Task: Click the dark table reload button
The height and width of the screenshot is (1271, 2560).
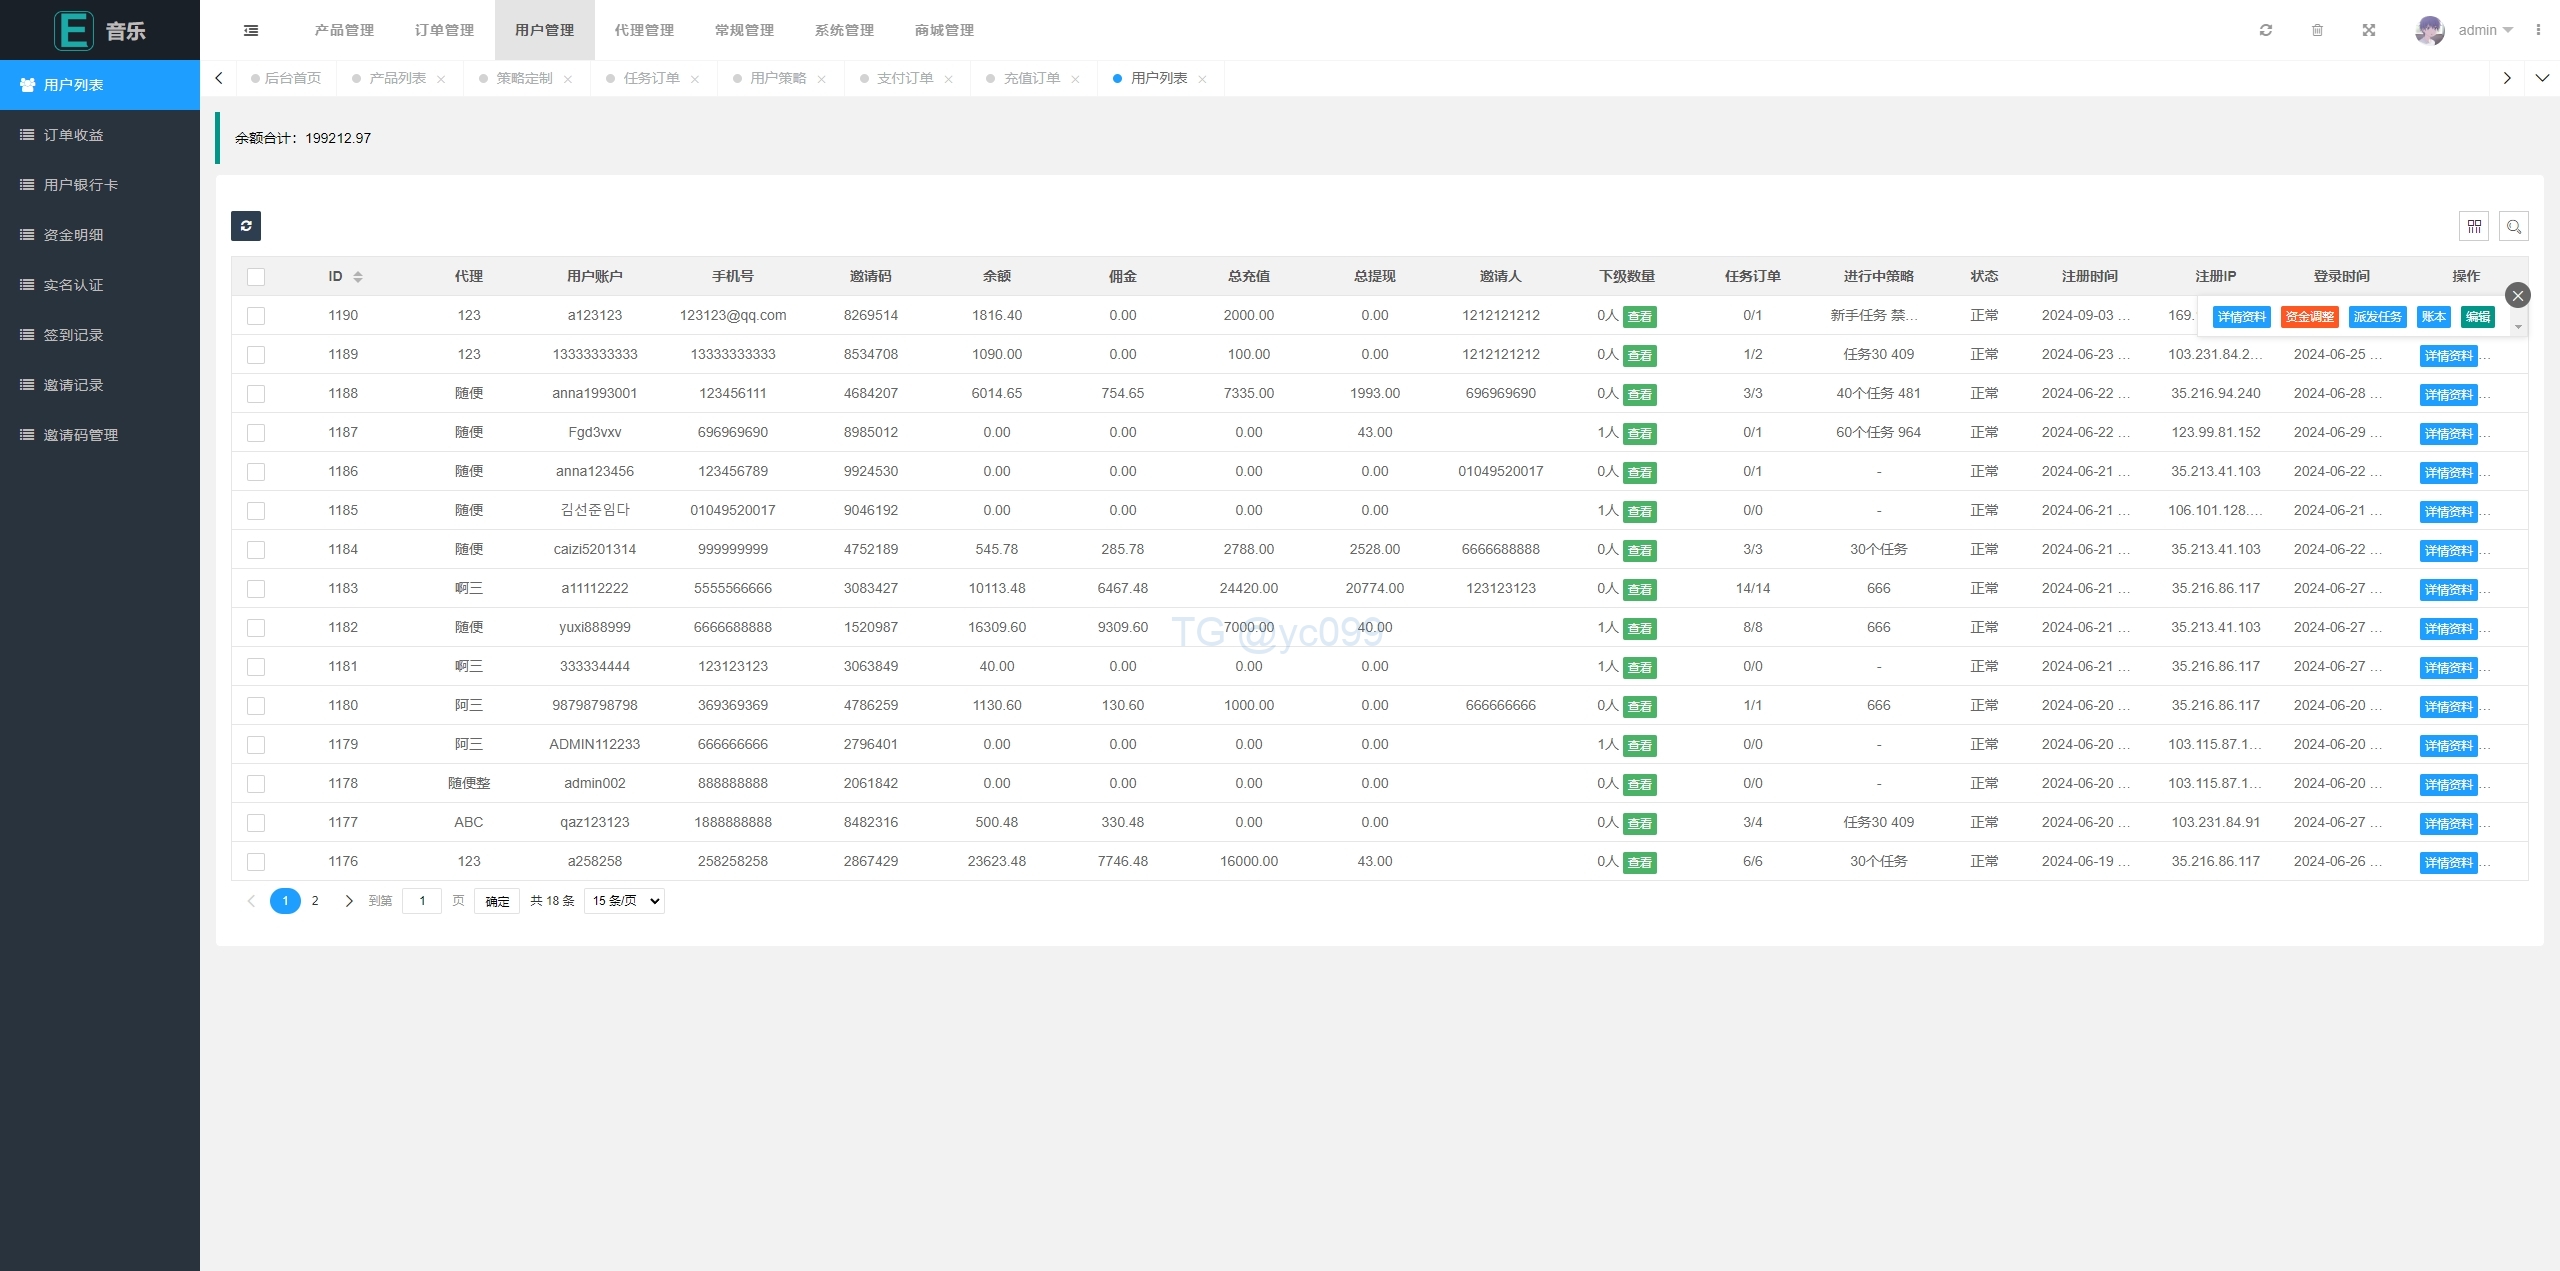Action: [x=246, y=226]
